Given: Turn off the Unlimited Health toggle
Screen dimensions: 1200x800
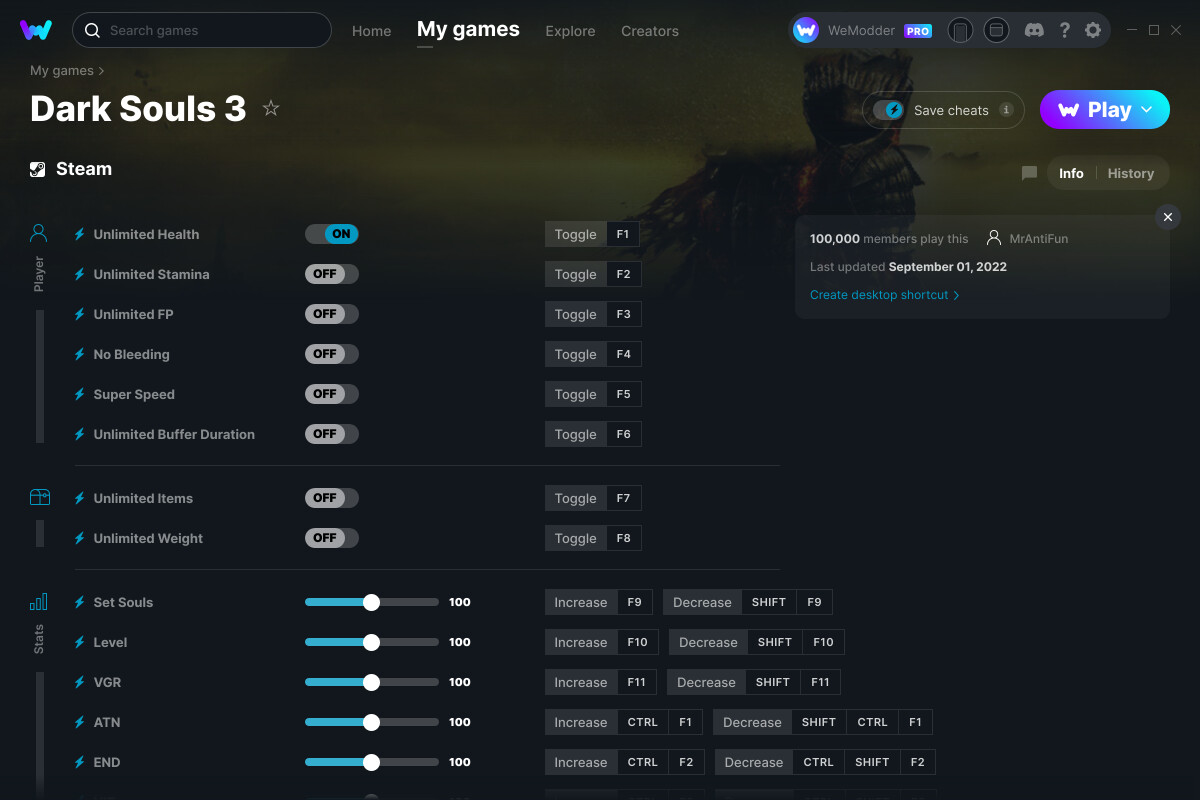Looking at the screenshot, I should pyautogui.click(x=331, y=233).
